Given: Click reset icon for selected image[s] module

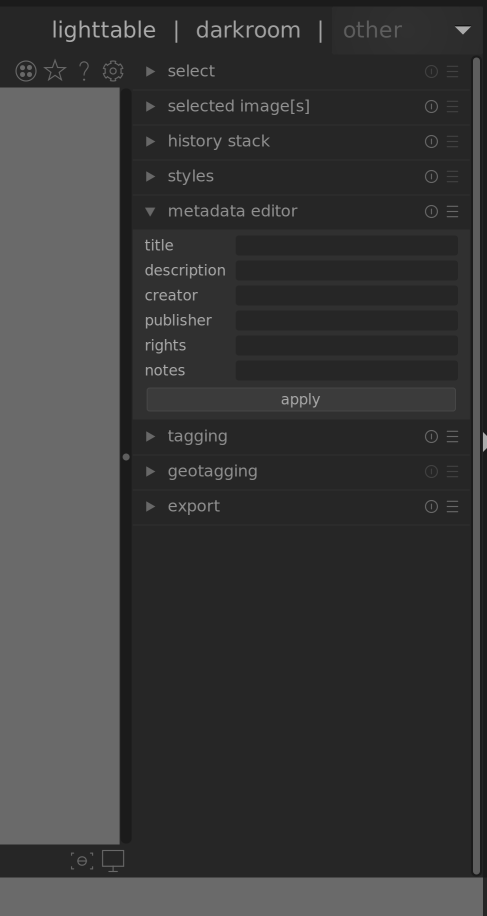Looking at the screenshot, I should (431, 106).
